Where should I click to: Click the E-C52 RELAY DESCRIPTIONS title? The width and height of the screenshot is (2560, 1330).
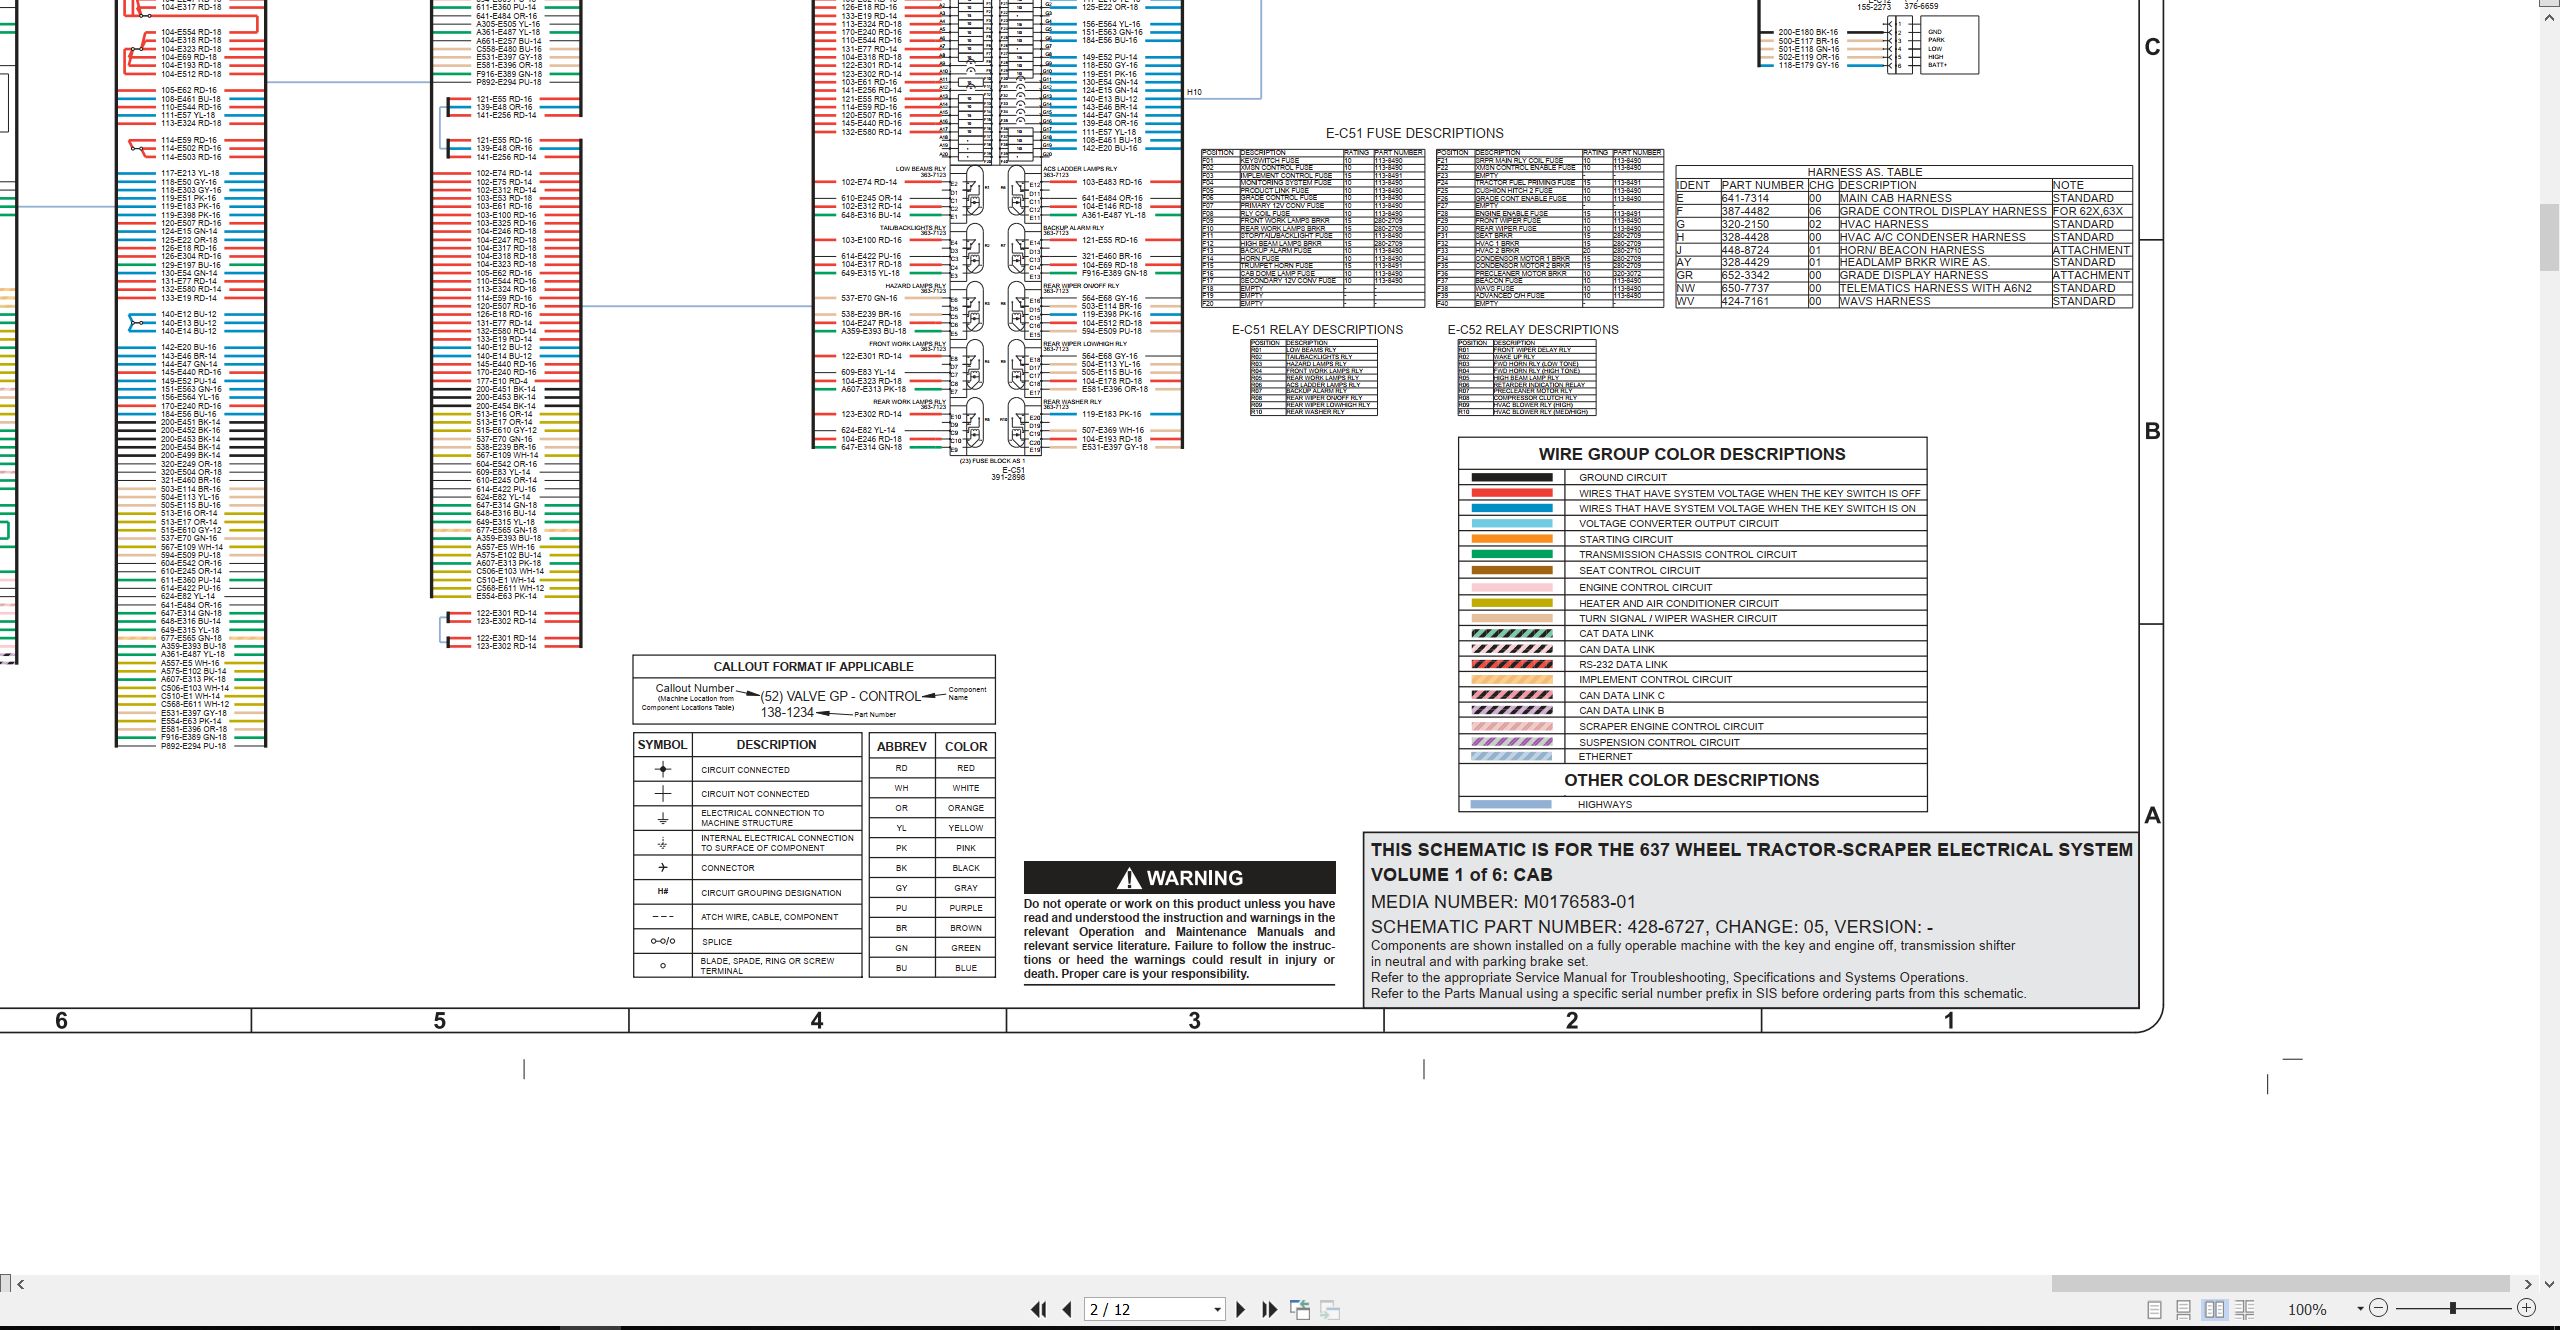[1533, 329]
